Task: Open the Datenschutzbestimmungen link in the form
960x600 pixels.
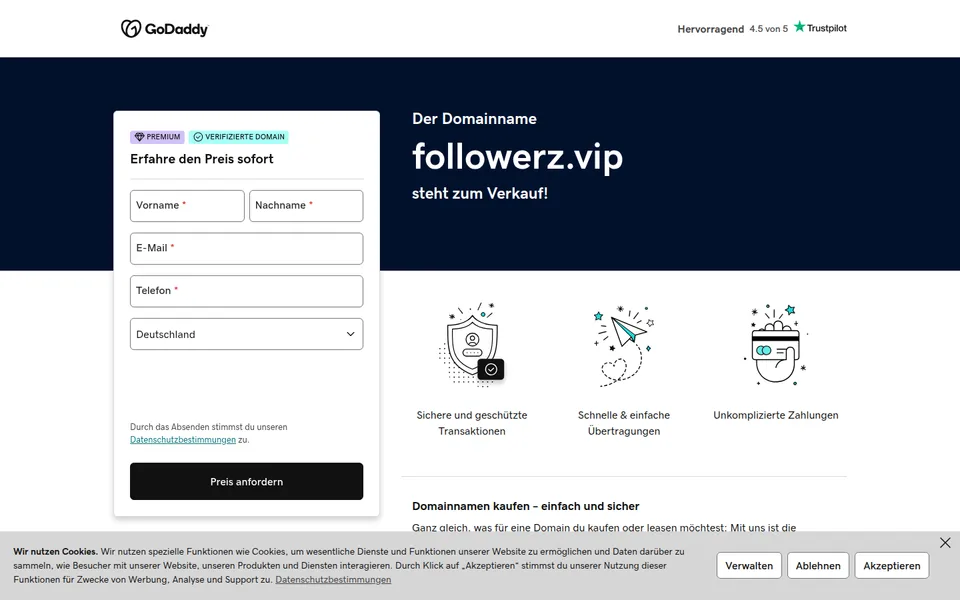Action: click(182, 440)
